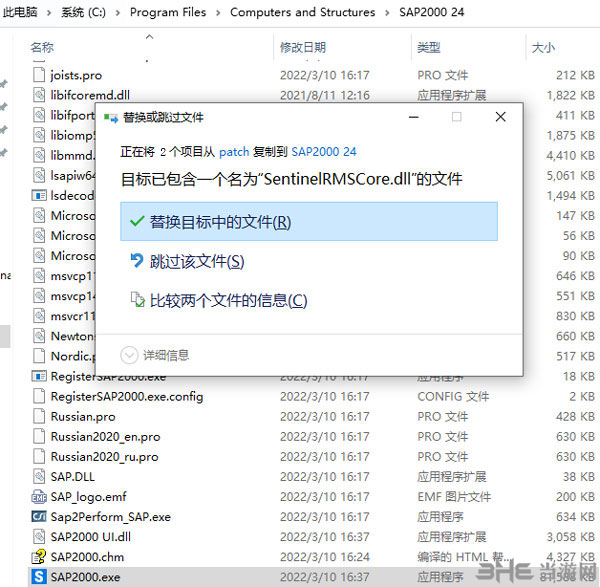Select file name Sap2Perform_SAP.exe
Screen dimensions: 600x587
point(111,517)
